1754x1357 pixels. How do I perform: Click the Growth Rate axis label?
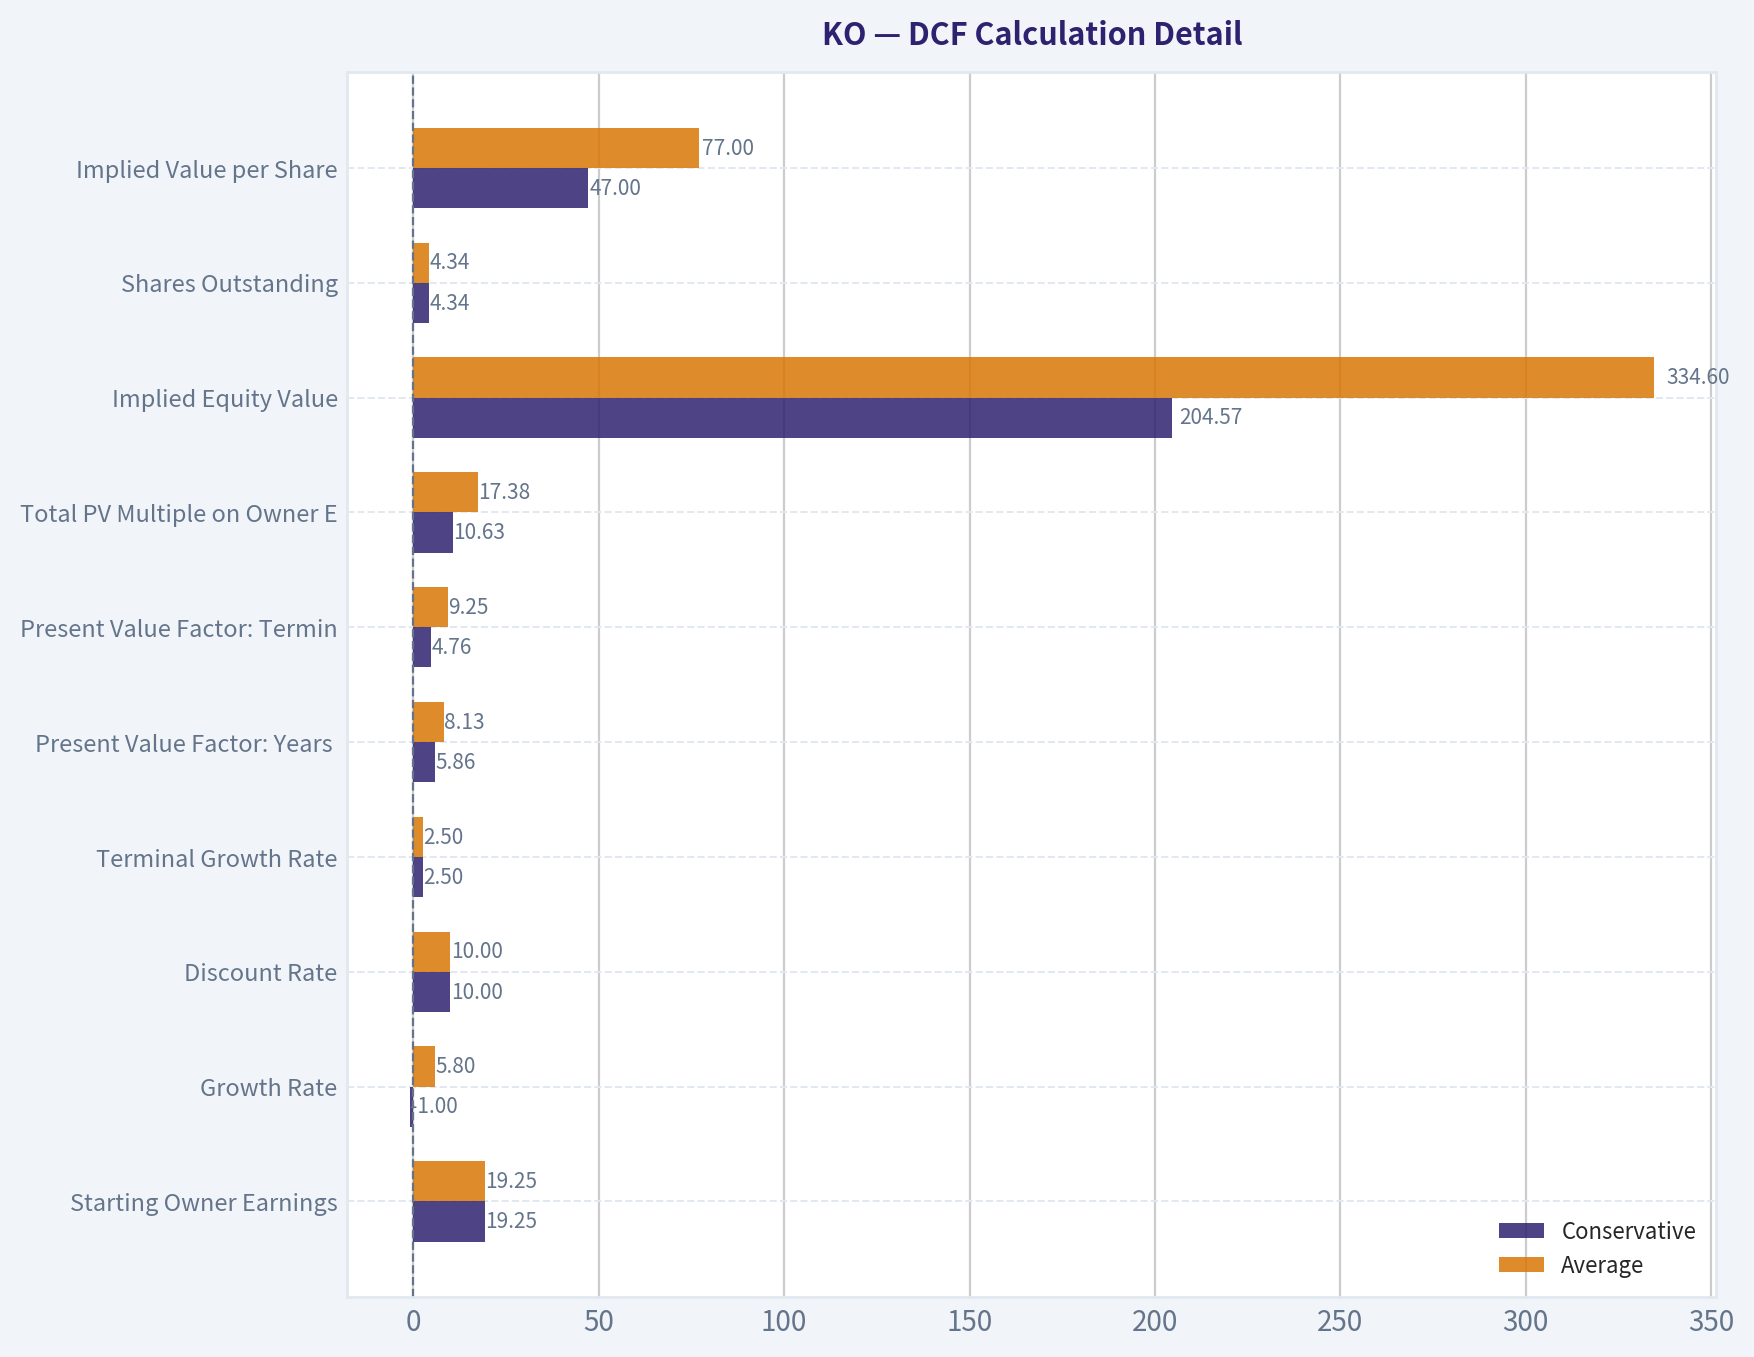click(268, 1088)
